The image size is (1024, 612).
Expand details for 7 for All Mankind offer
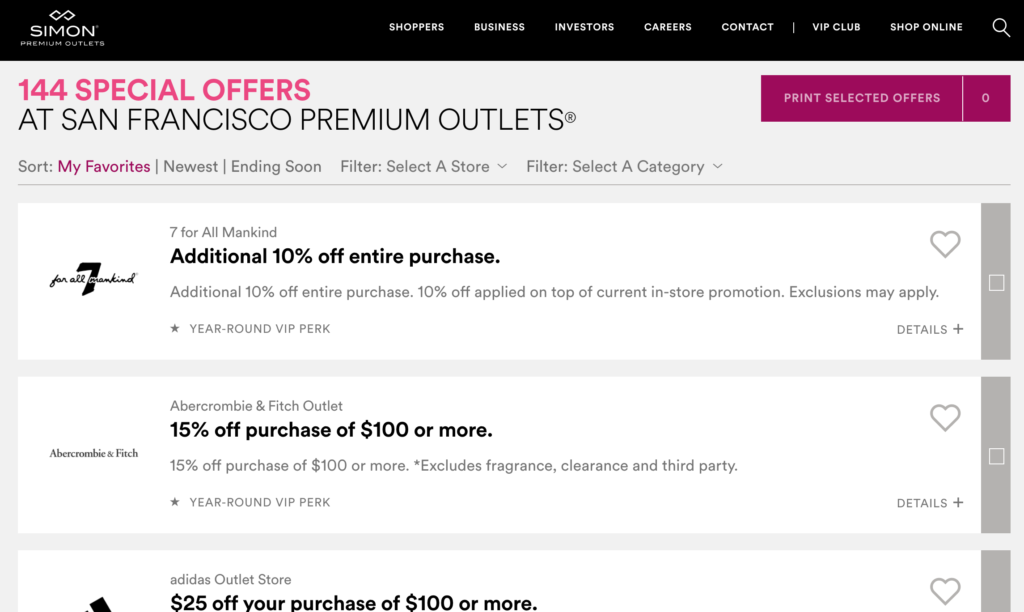pos(930,329)
